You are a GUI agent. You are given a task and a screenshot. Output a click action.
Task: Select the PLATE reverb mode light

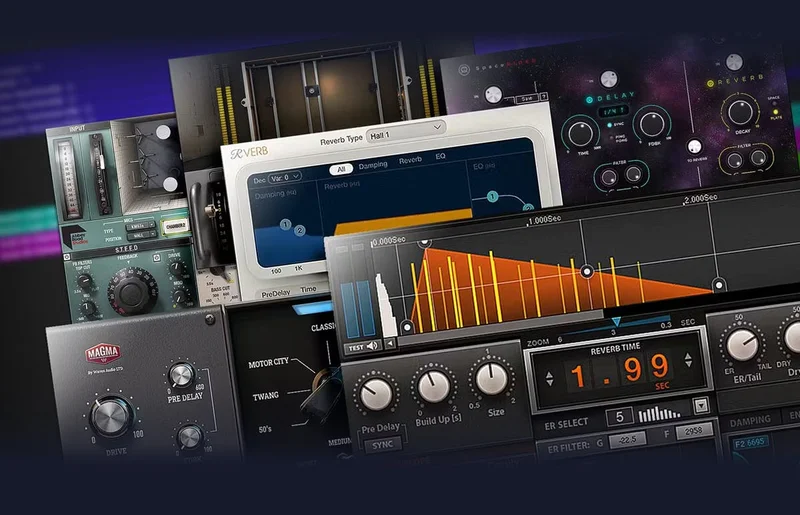tap(776, 112)
